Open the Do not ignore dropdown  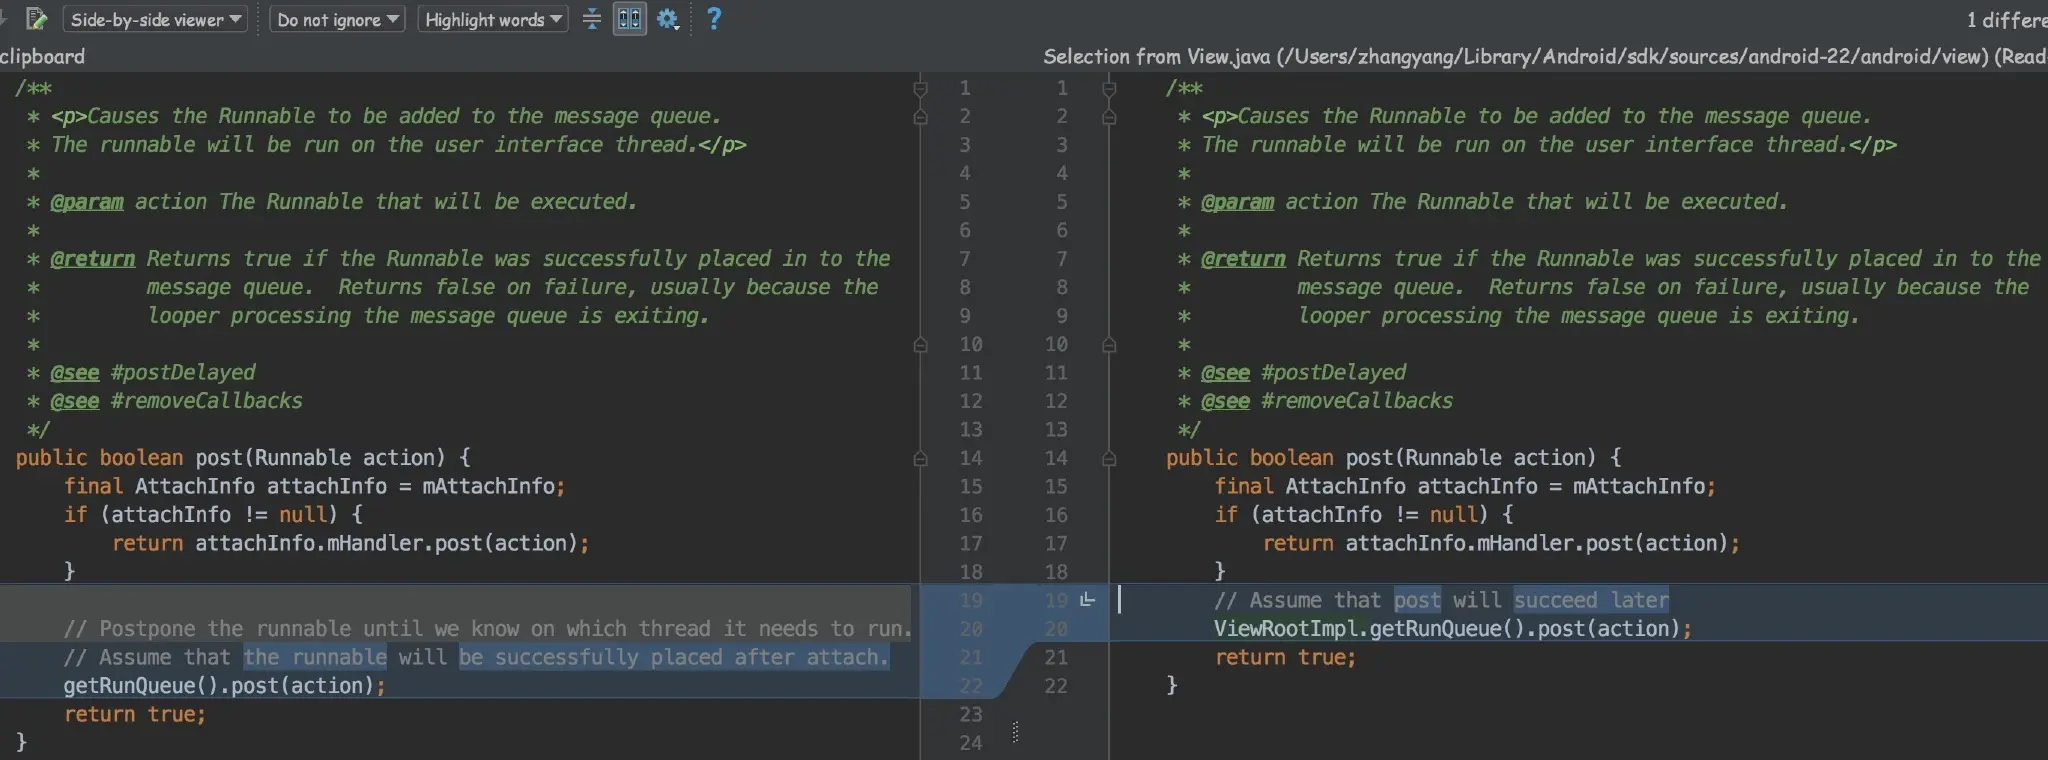coord(337,19)
